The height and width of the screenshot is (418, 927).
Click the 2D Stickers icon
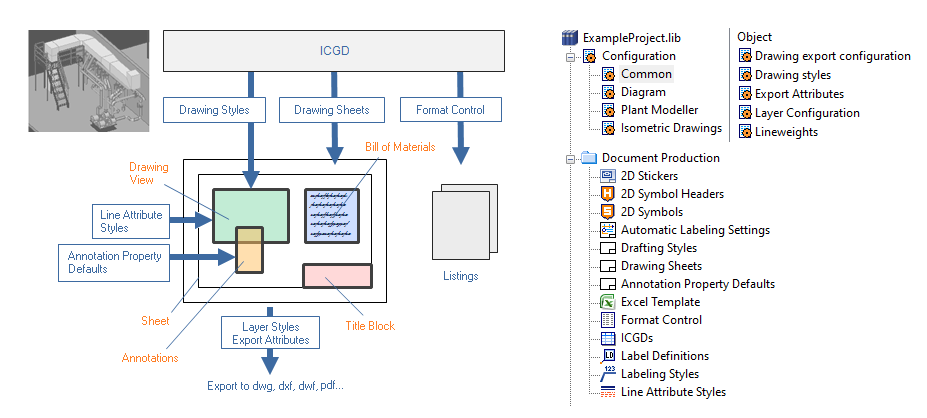click(607, 176)
